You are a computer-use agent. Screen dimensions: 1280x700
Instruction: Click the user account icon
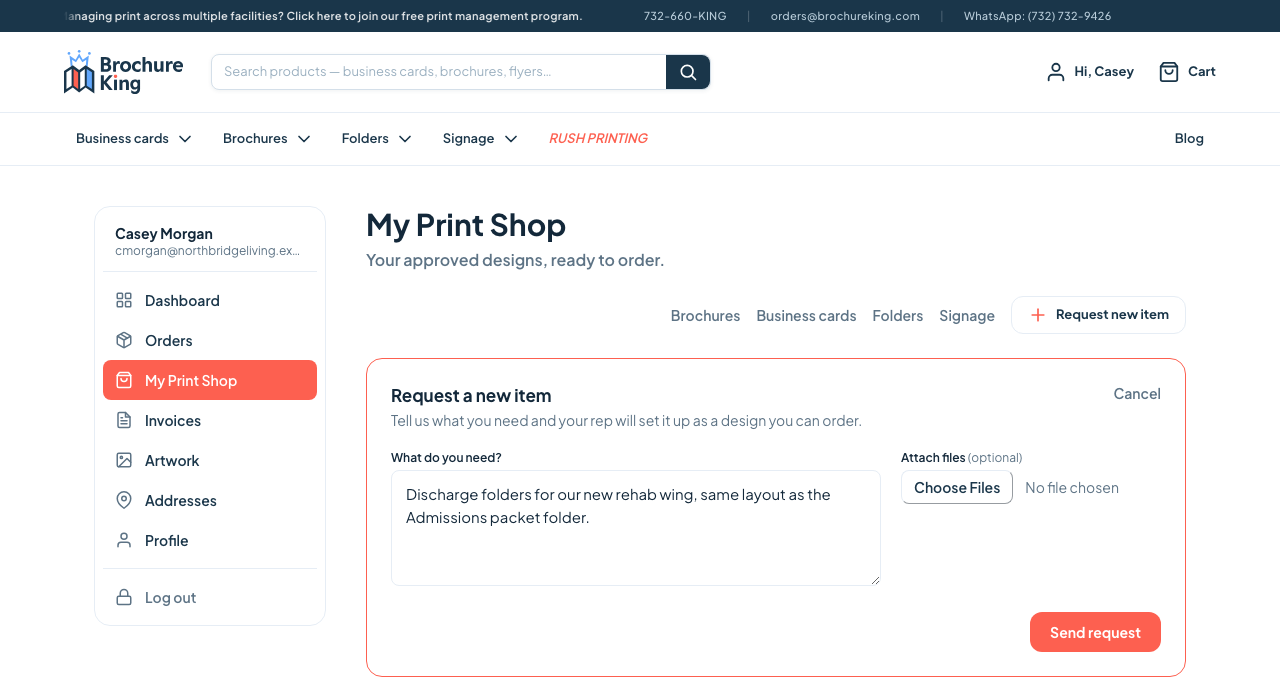tap(1056, 72)
